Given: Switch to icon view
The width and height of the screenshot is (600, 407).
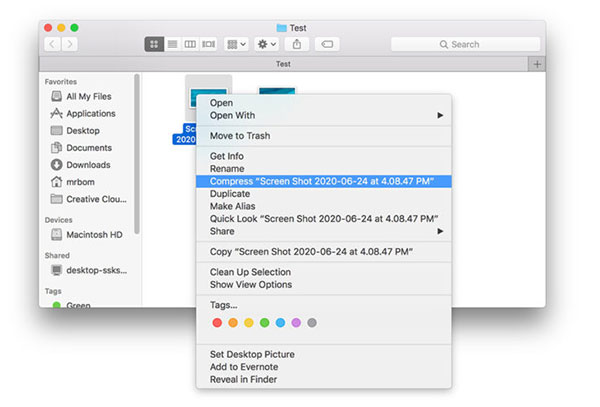Looking at the screenshot, I should tap(154, 44).
